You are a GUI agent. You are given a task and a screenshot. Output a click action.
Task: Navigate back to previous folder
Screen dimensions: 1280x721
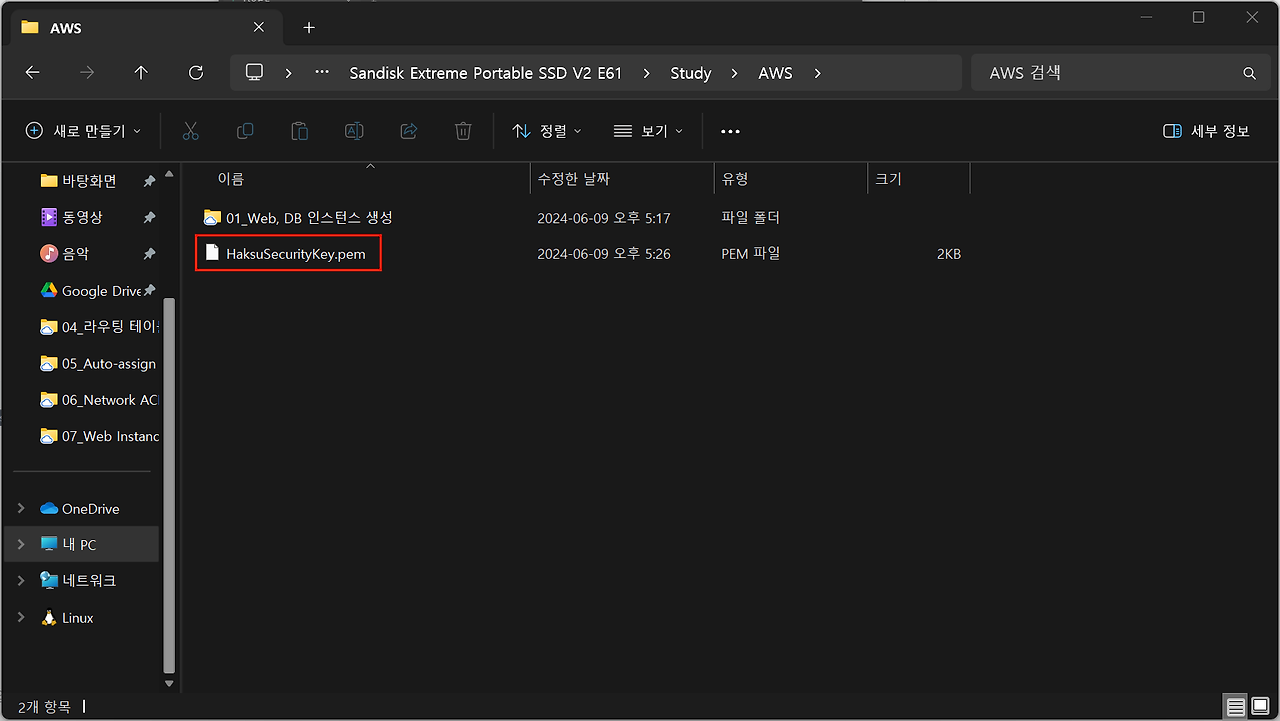(33, 73)
